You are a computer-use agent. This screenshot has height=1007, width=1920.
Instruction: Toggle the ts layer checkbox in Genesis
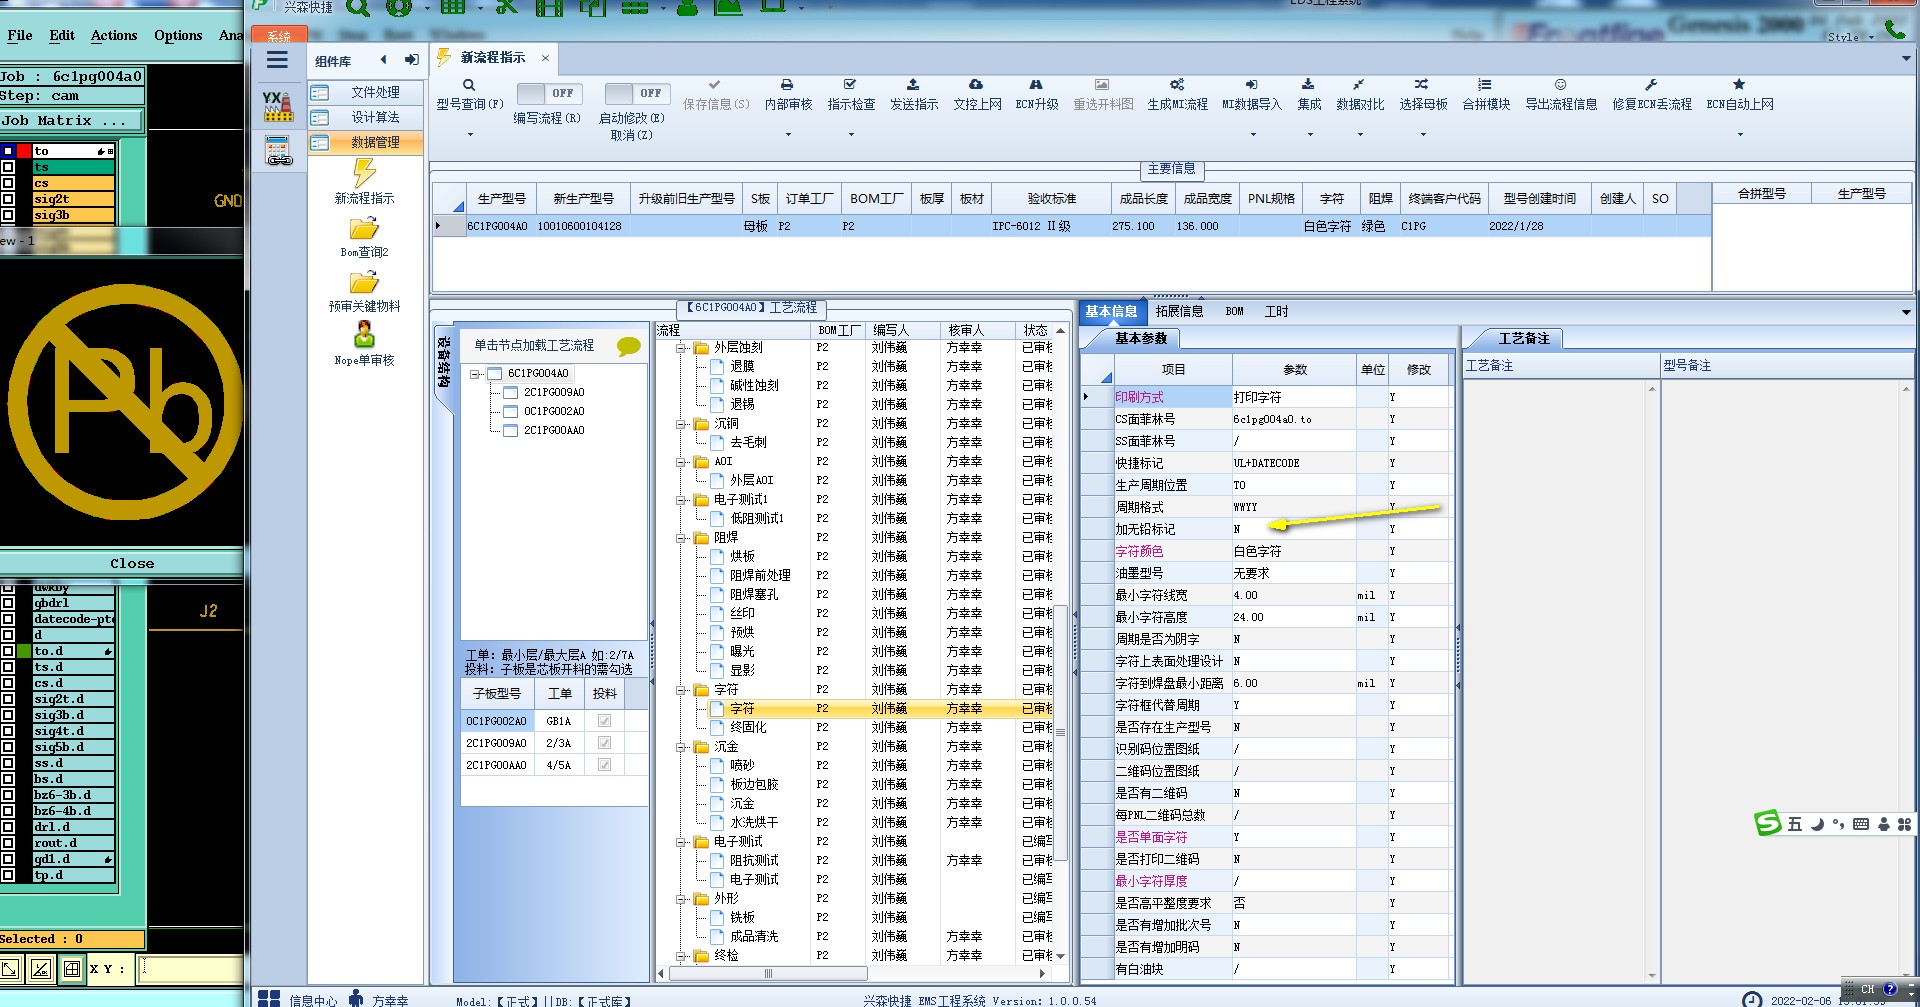8,168
